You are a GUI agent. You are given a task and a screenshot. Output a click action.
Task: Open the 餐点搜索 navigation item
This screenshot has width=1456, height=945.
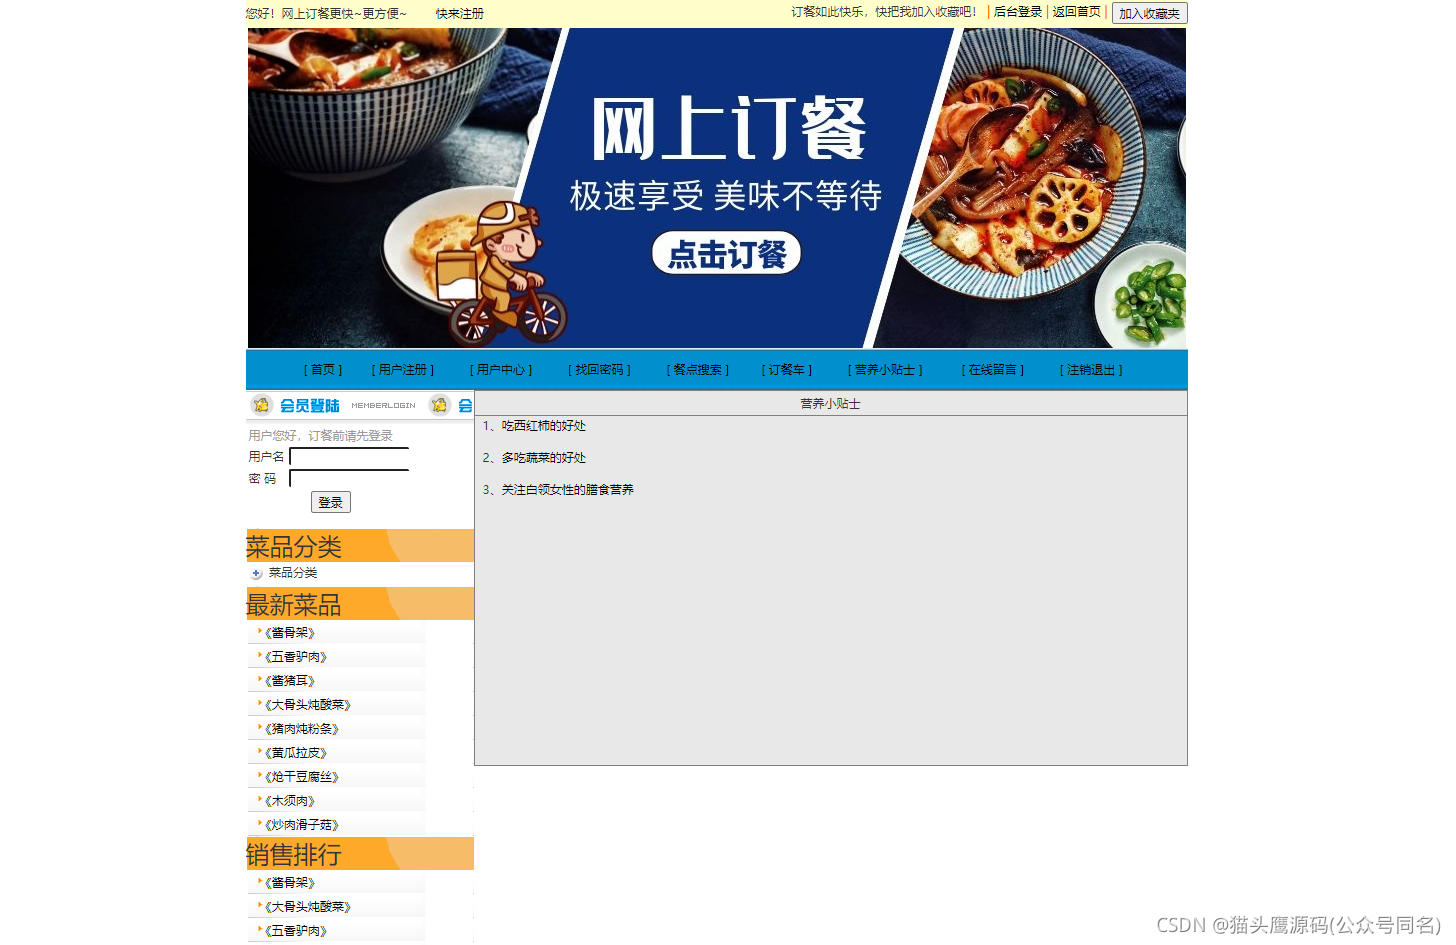pyautogui.click(x=697, y=370)
